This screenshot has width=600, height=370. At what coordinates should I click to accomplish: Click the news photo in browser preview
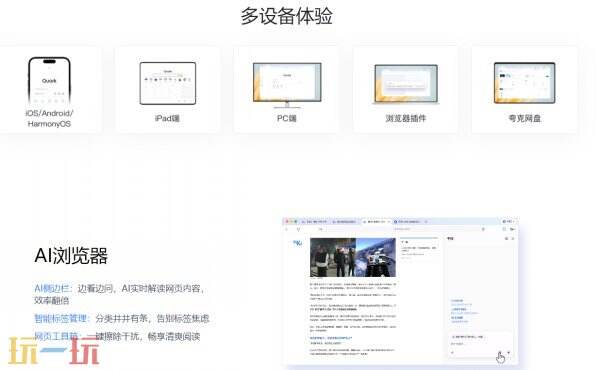(353, 257)
